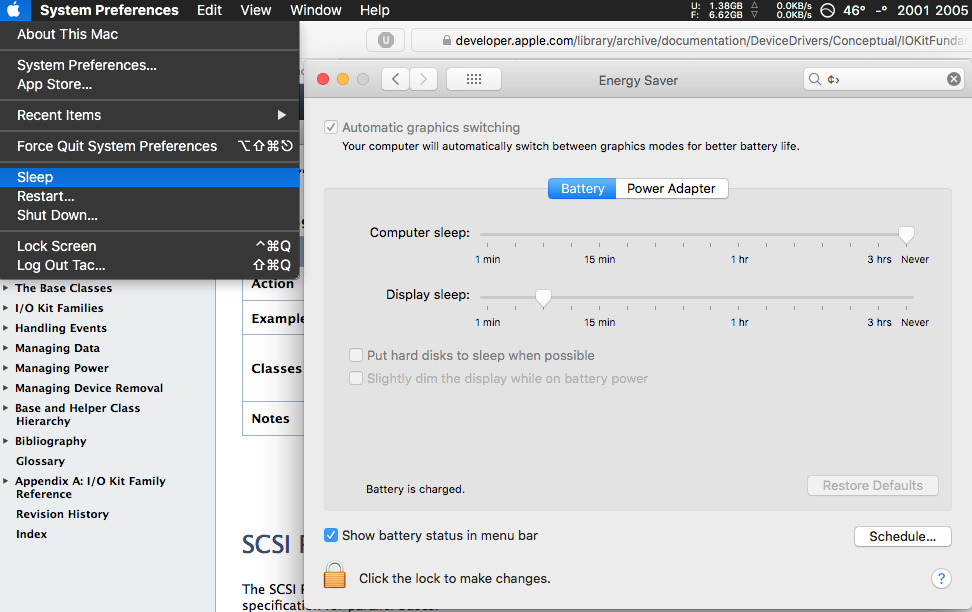Select Sleep from Apple menu
This screenshot has height=612, width=972.
tap(149, 177)
